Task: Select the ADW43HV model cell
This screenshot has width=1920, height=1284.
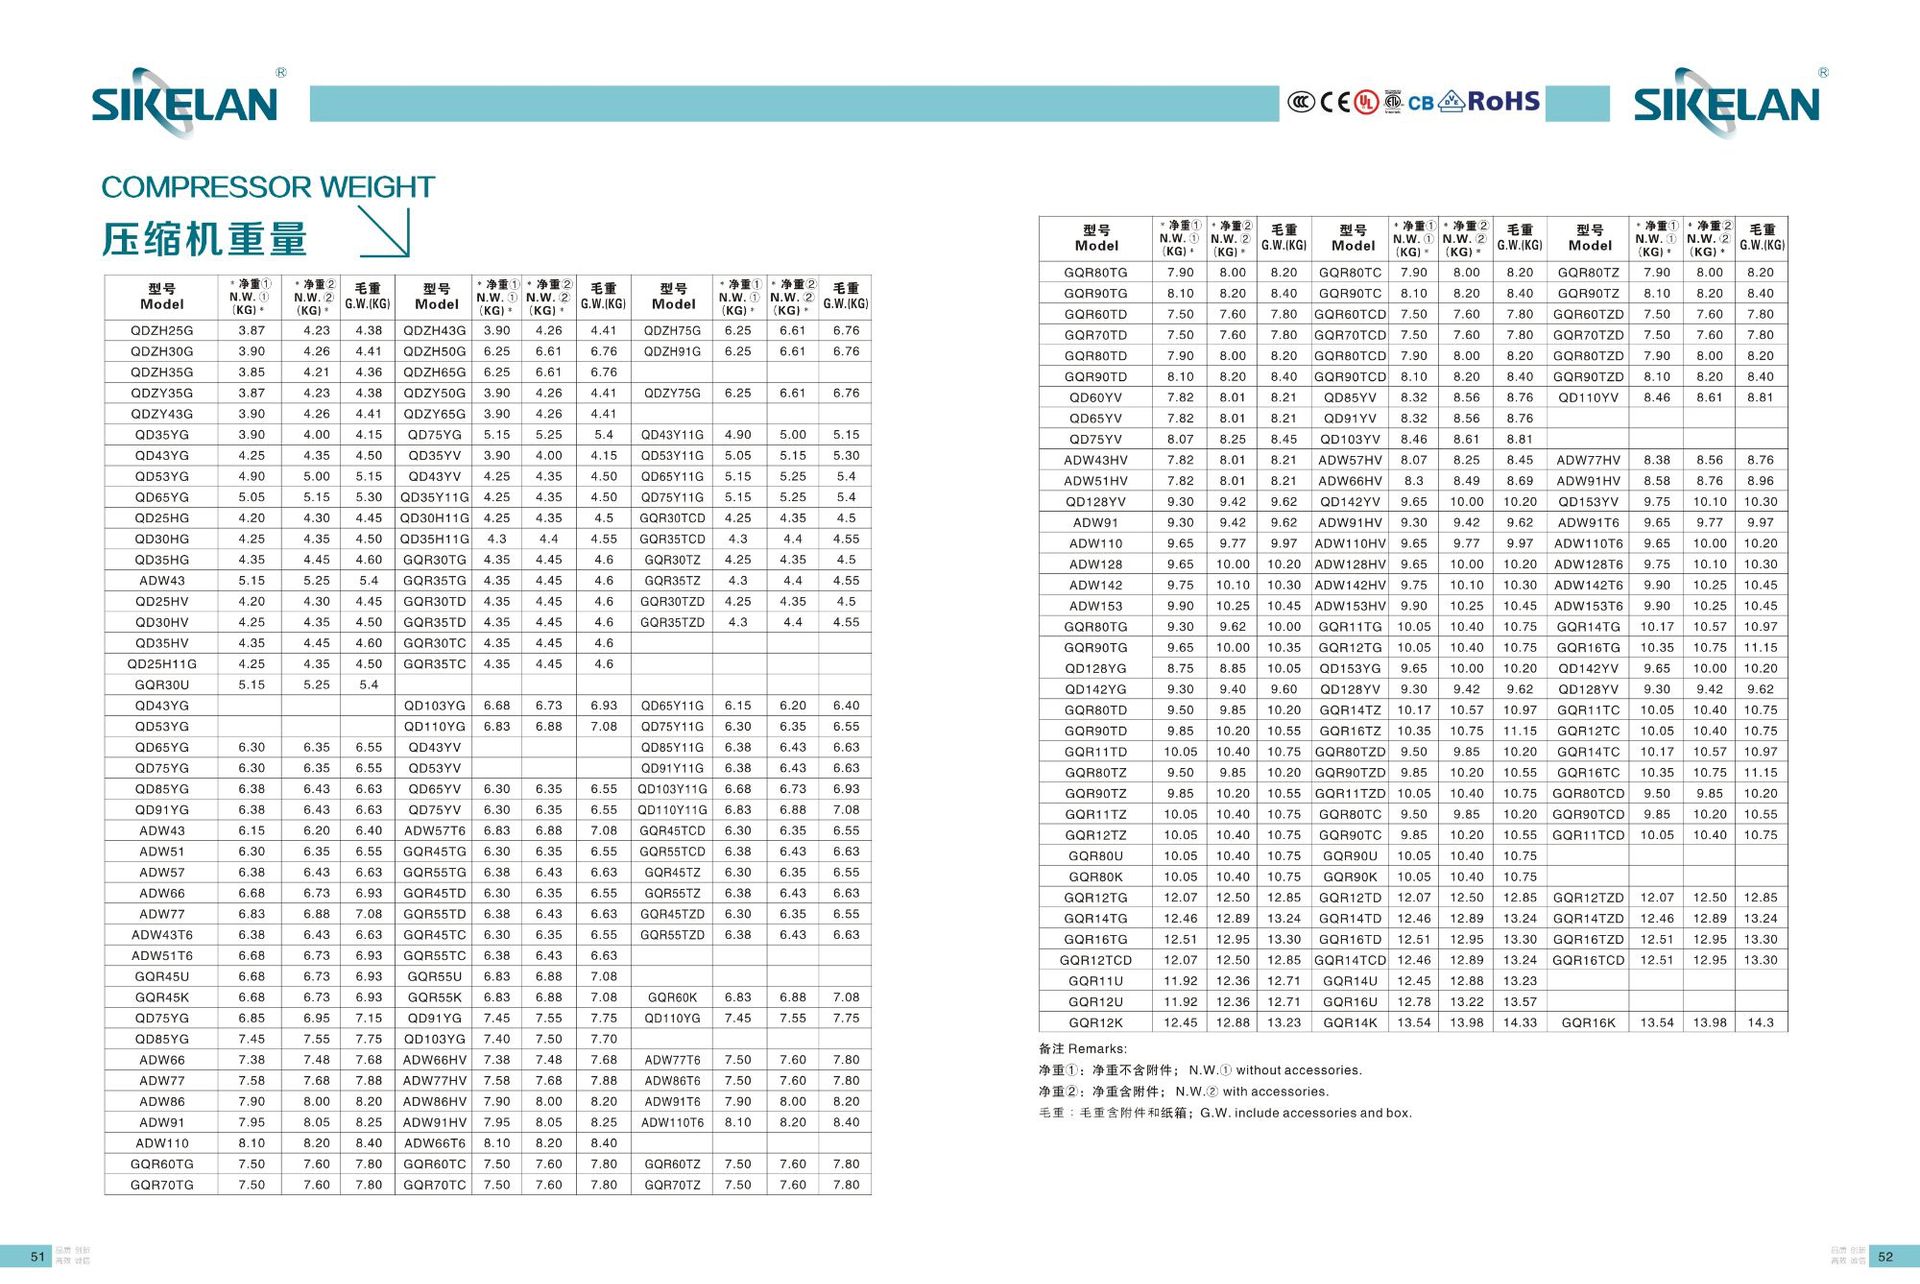Action: (x=1095, y=460)
